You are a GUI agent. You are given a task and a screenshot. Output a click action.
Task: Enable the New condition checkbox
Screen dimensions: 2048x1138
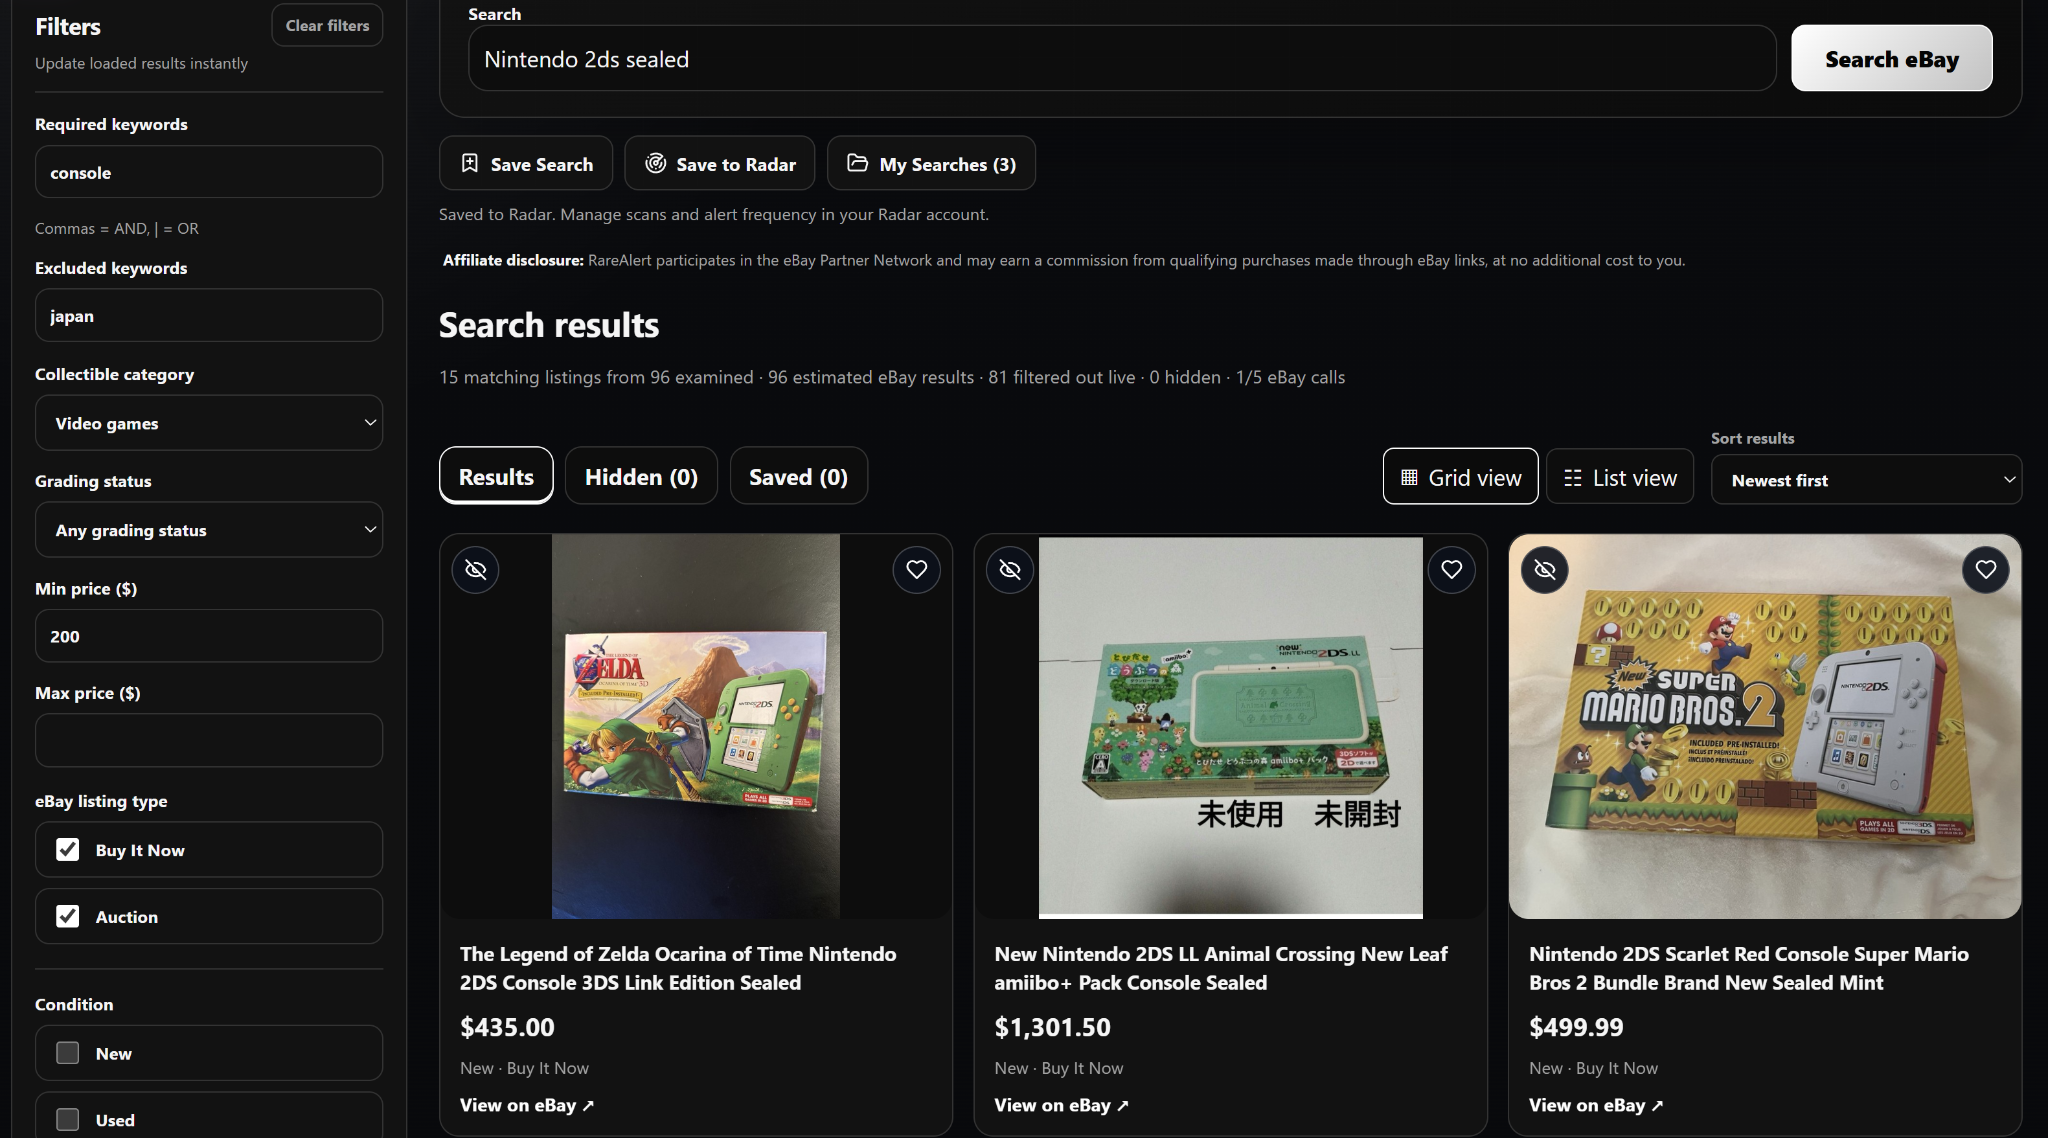click(x=67, y=1053)
